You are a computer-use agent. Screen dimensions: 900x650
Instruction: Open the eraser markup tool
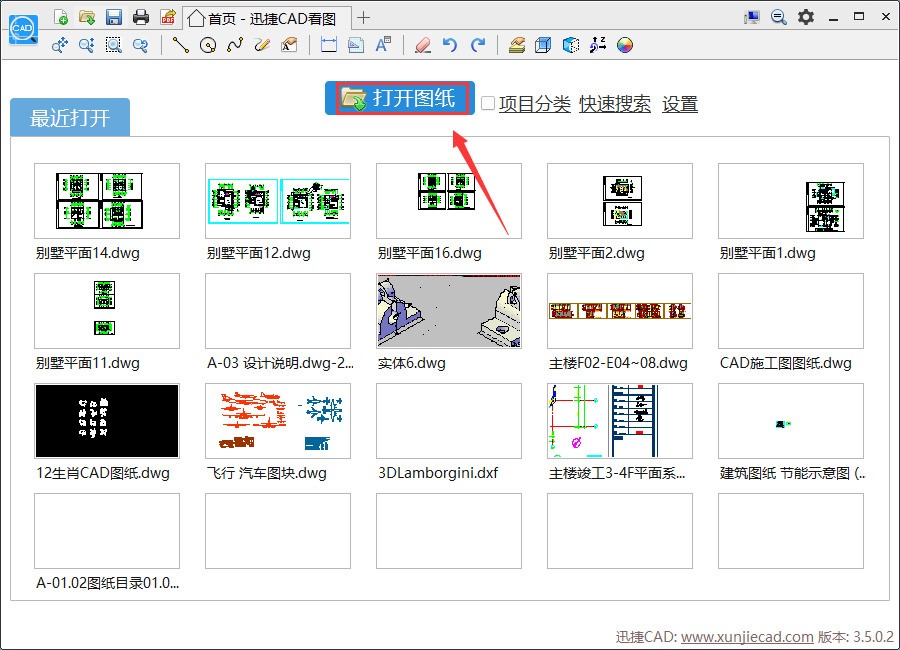tap(422, 44)
